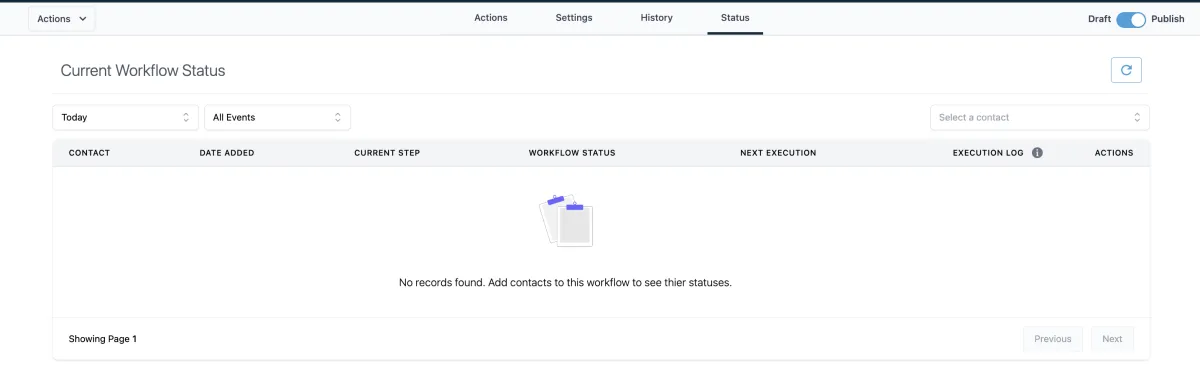Click the Previous page button
Image resolution: width=1200 pixels, height=388 pixels.
click(x=1053, y=339)
